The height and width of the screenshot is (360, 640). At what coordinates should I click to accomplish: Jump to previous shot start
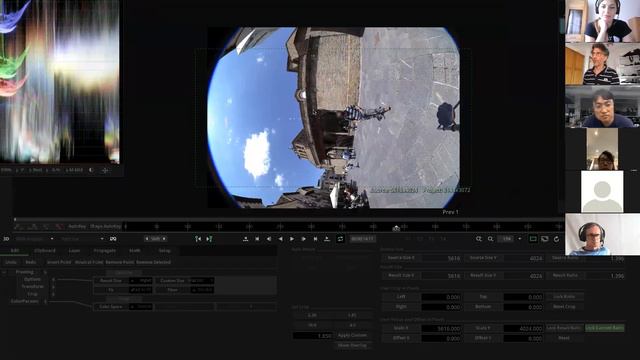257,239
